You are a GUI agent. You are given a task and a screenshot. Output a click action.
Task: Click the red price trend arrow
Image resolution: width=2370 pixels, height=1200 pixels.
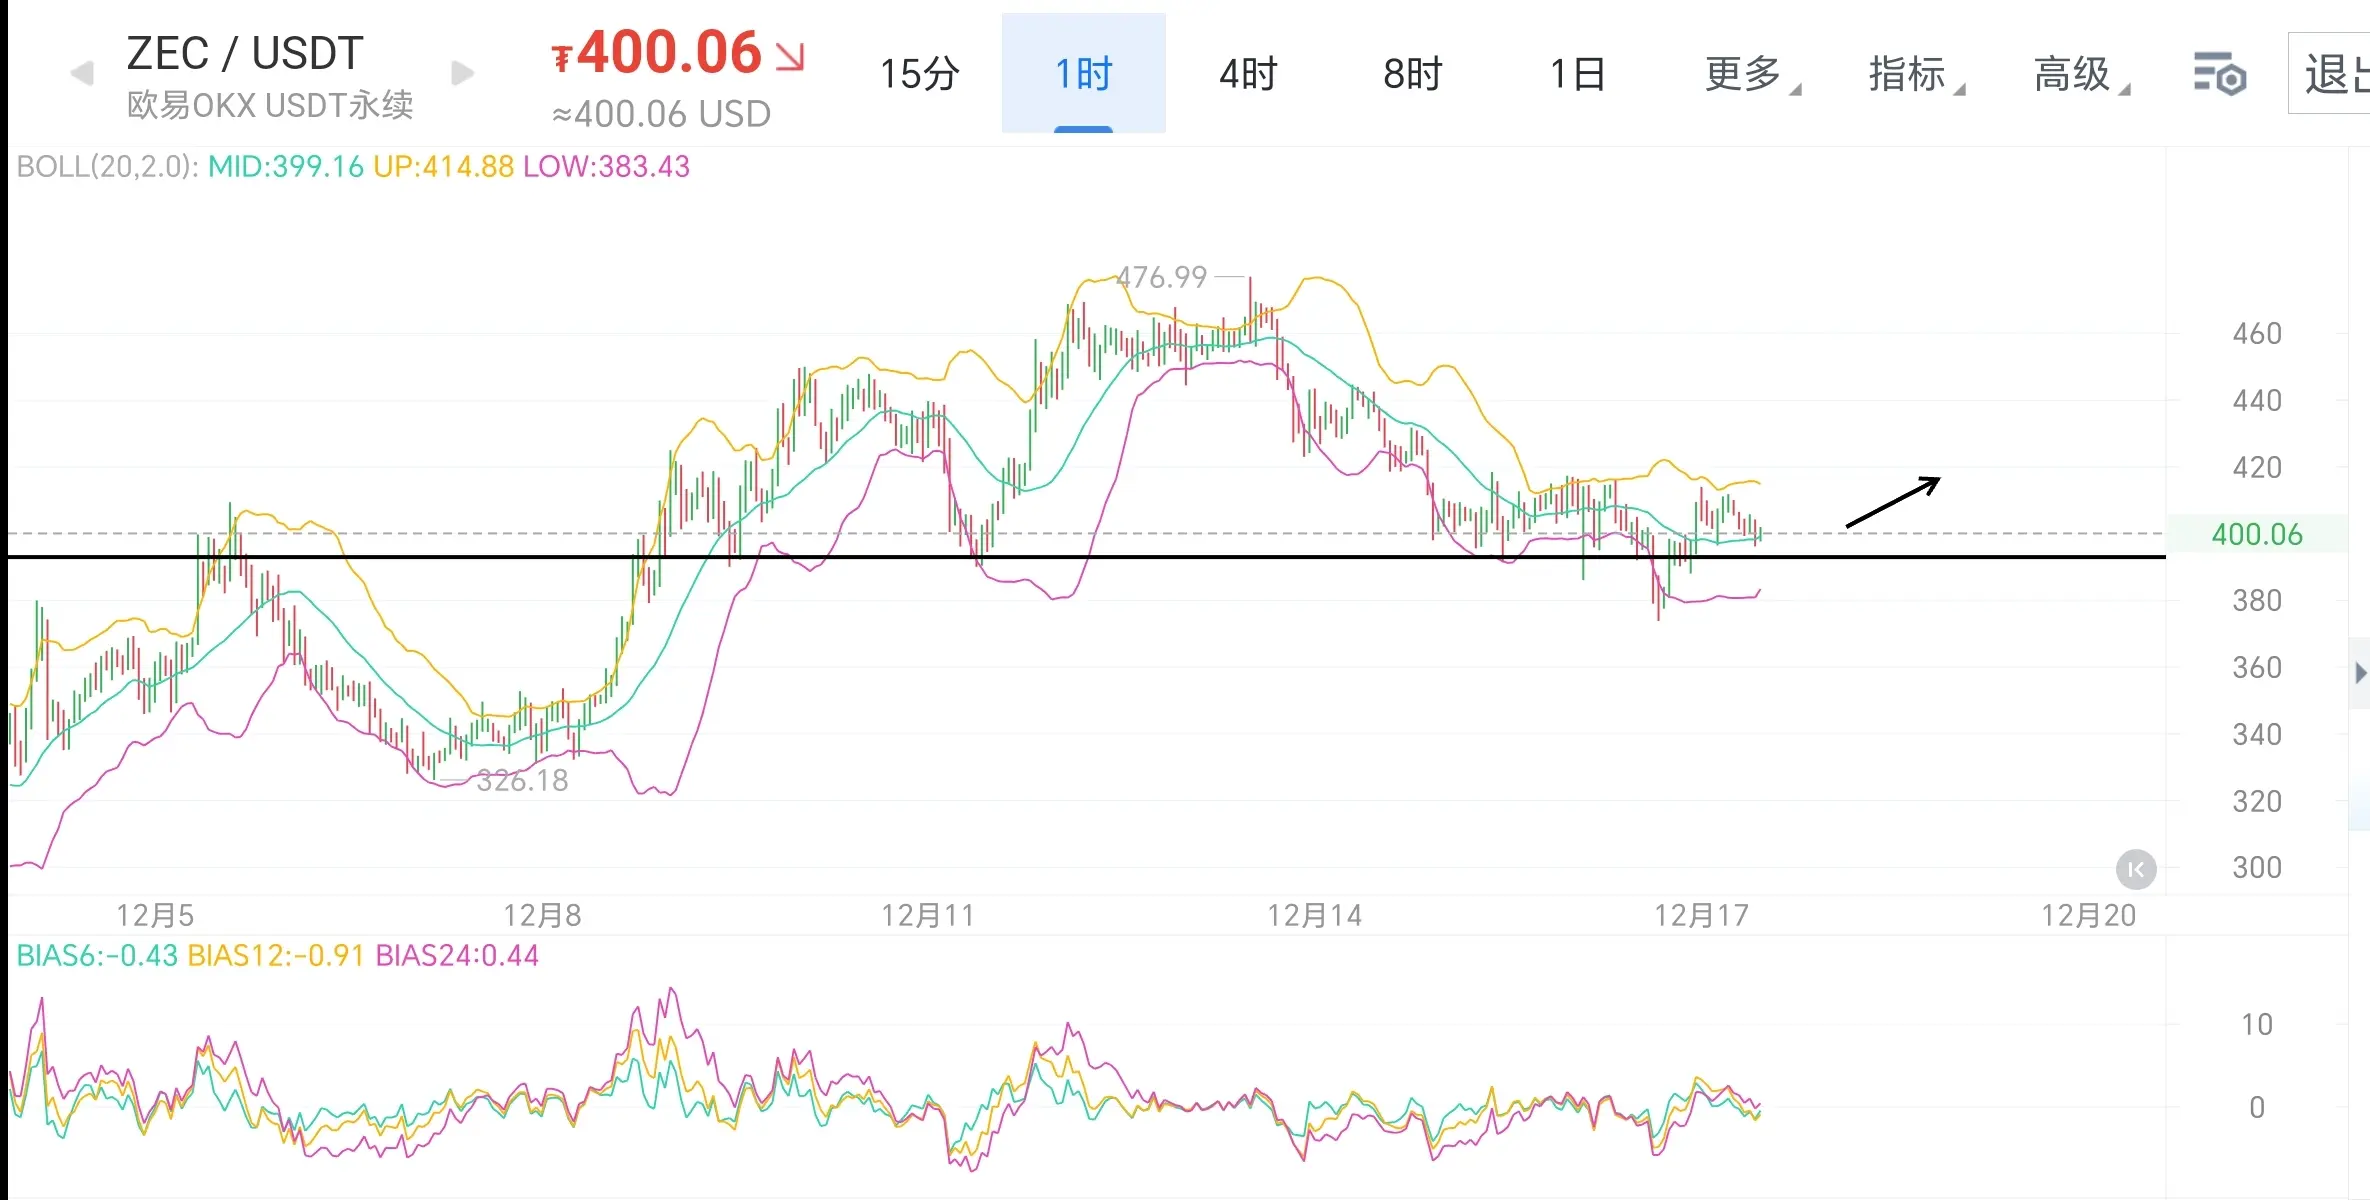coord(790,57)
